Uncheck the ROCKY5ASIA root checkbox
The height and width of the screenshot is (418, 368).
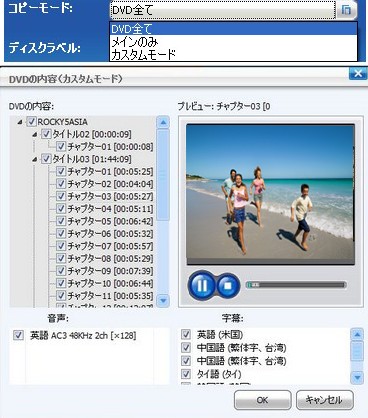pos(32,122)
